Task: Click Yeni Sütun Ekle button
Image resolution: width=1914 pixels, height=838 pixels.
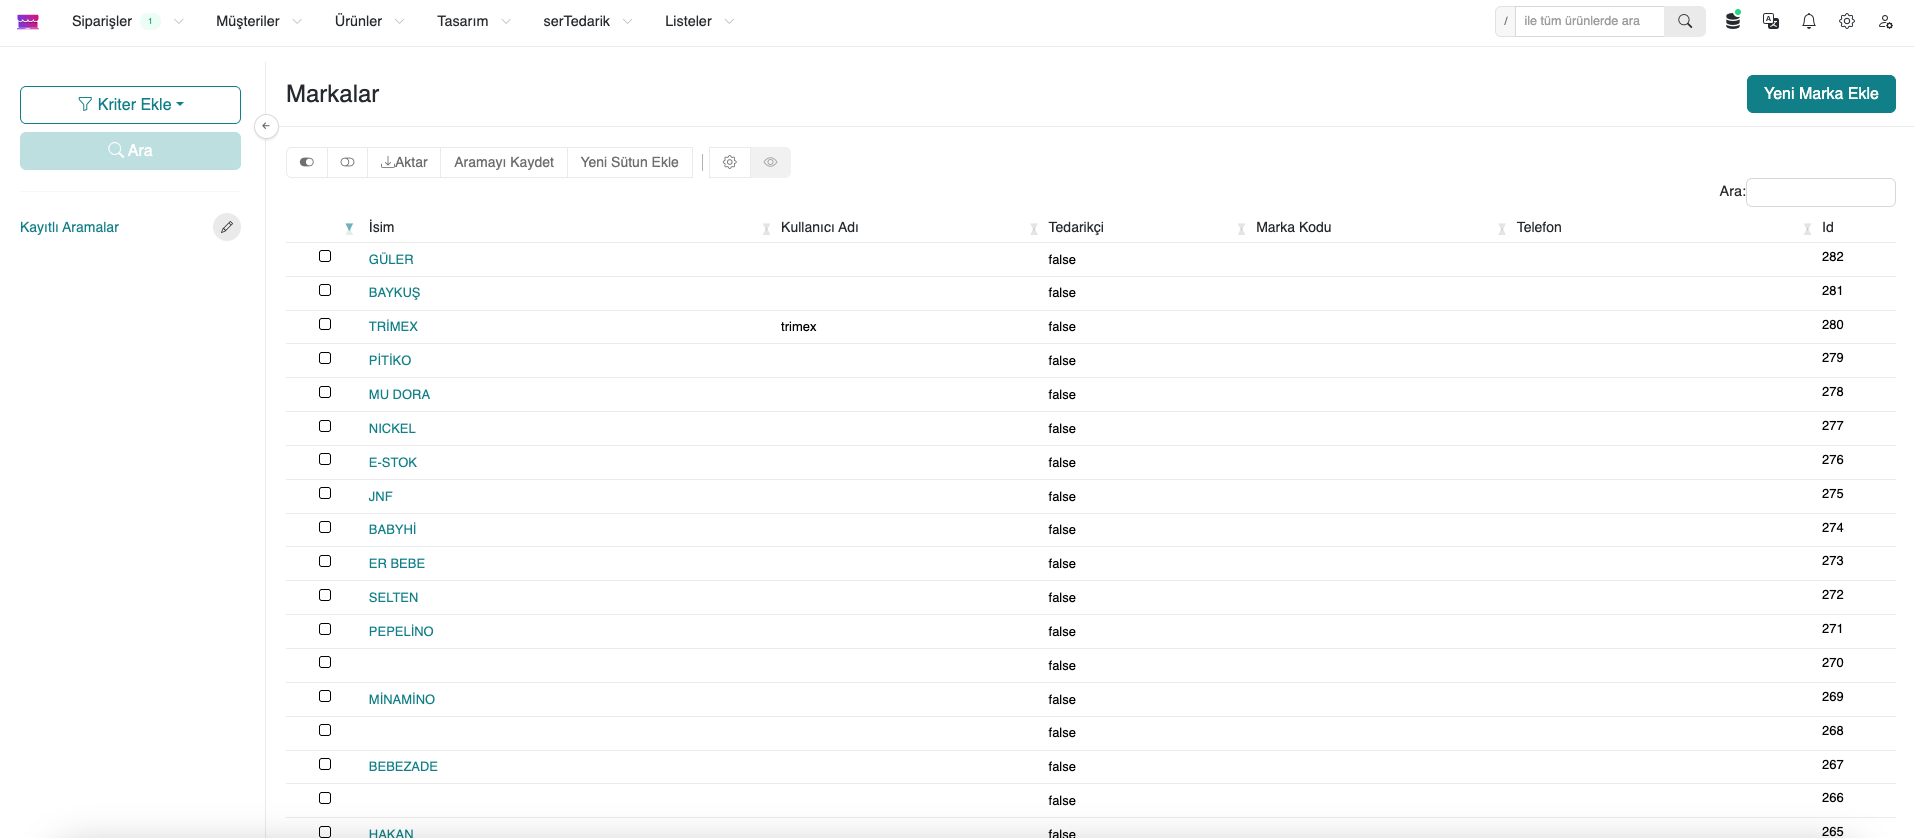Action: coord(630,162)
